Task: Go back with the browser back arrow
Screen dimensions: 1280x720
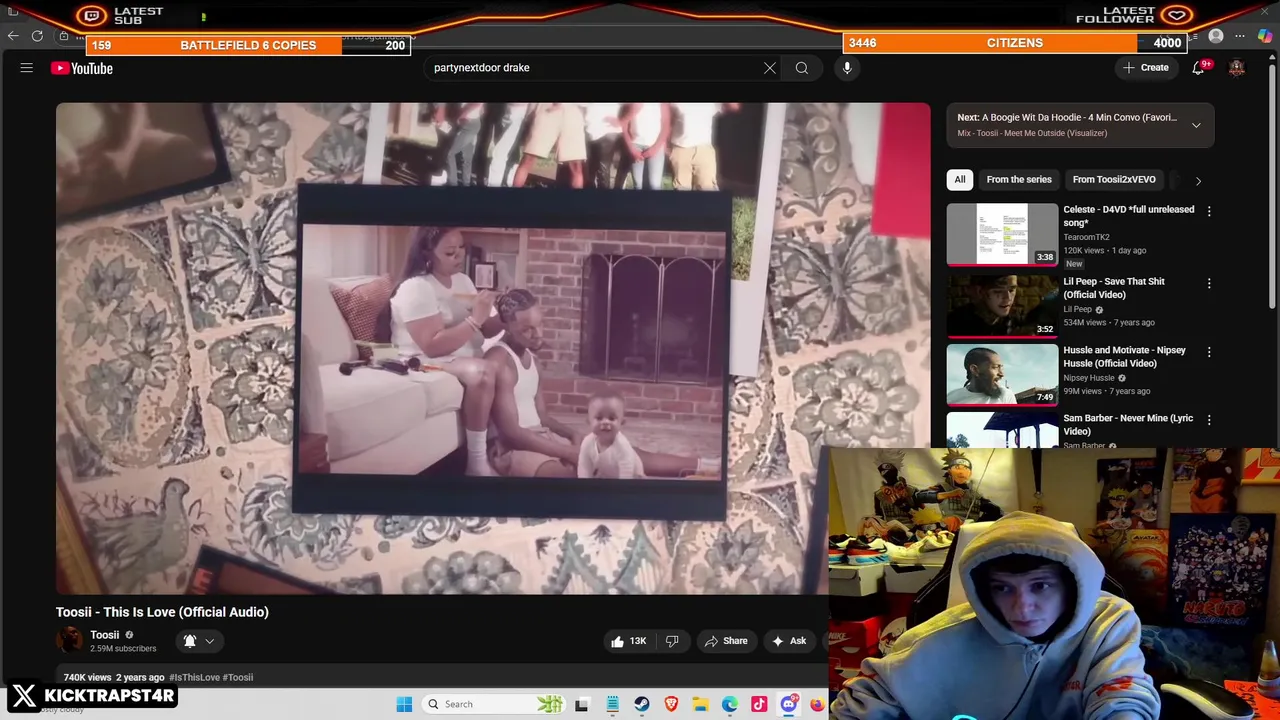Action: click(x=13, y=36)
